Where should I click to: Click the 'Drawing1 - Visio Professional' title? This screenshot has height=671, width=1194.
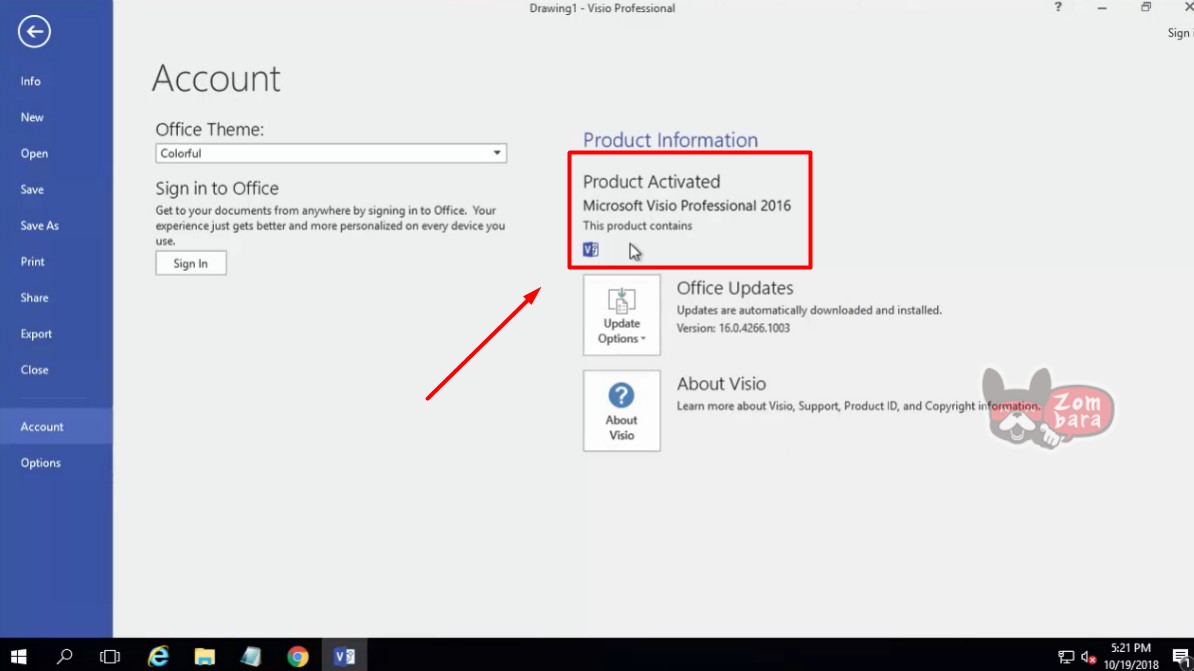coord(602,8)
